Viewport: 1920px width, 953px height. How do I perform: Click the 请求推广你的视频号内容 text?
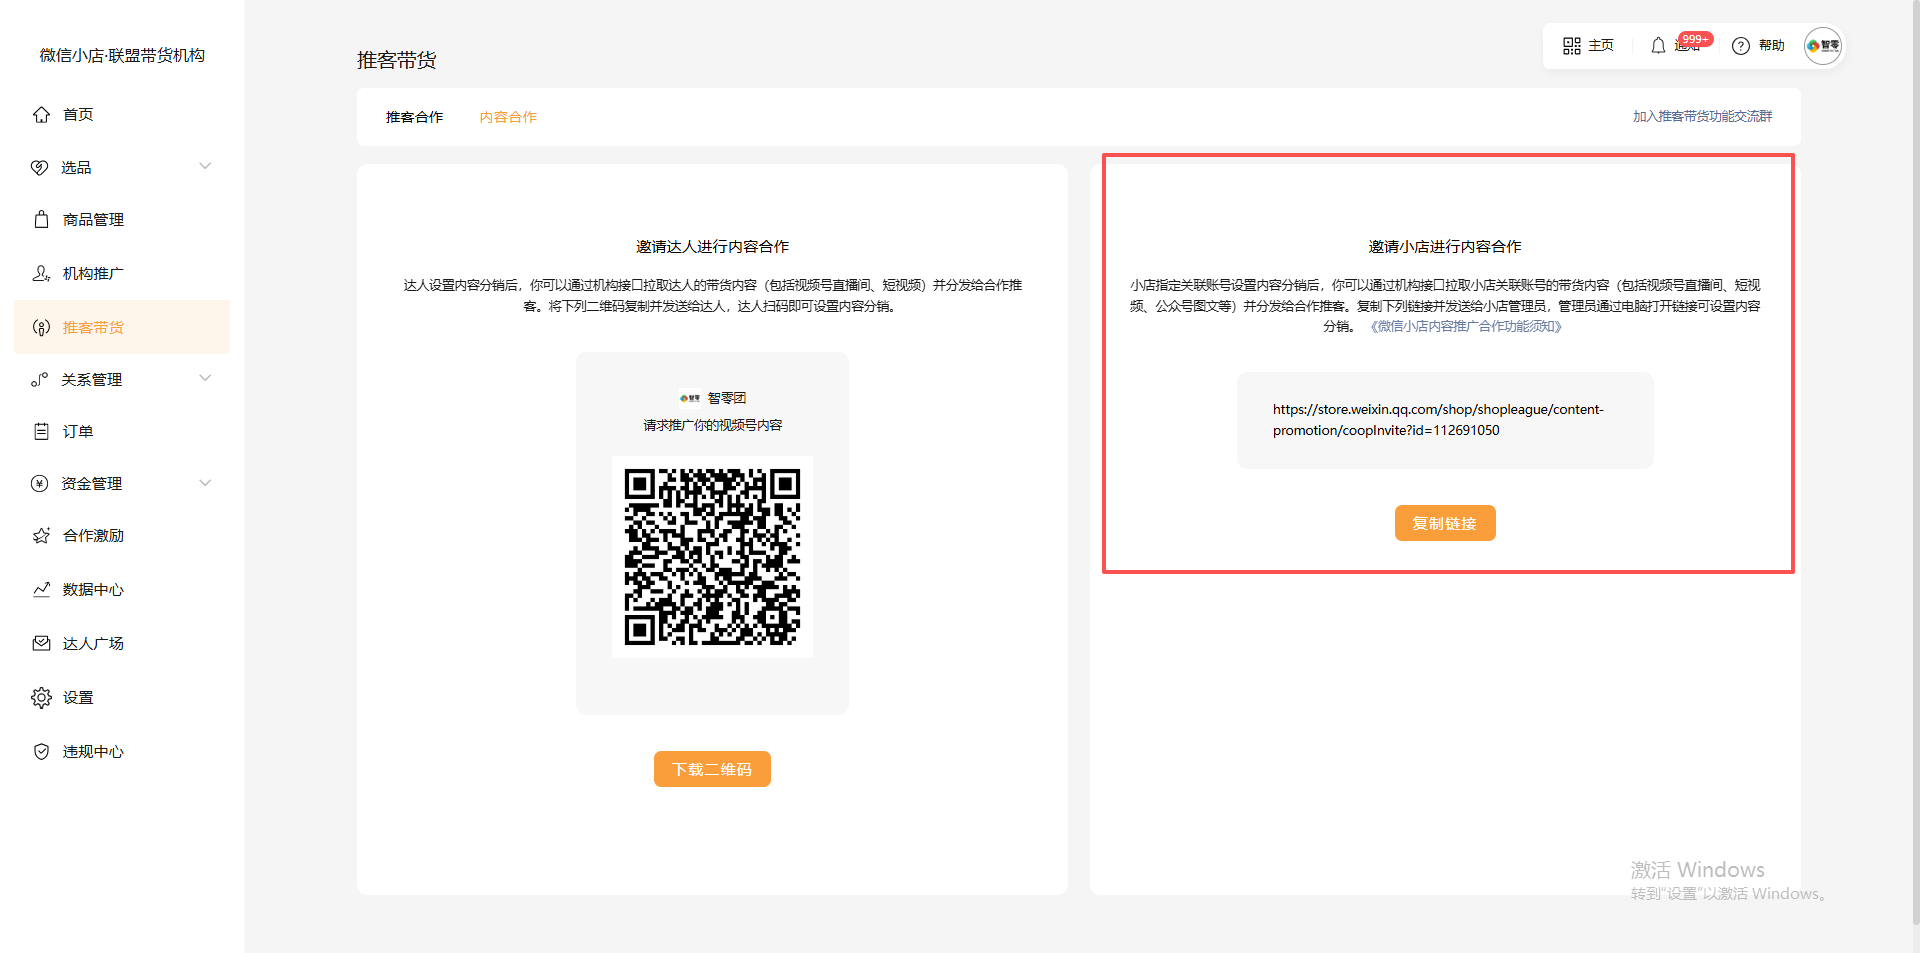coord(712,425)
